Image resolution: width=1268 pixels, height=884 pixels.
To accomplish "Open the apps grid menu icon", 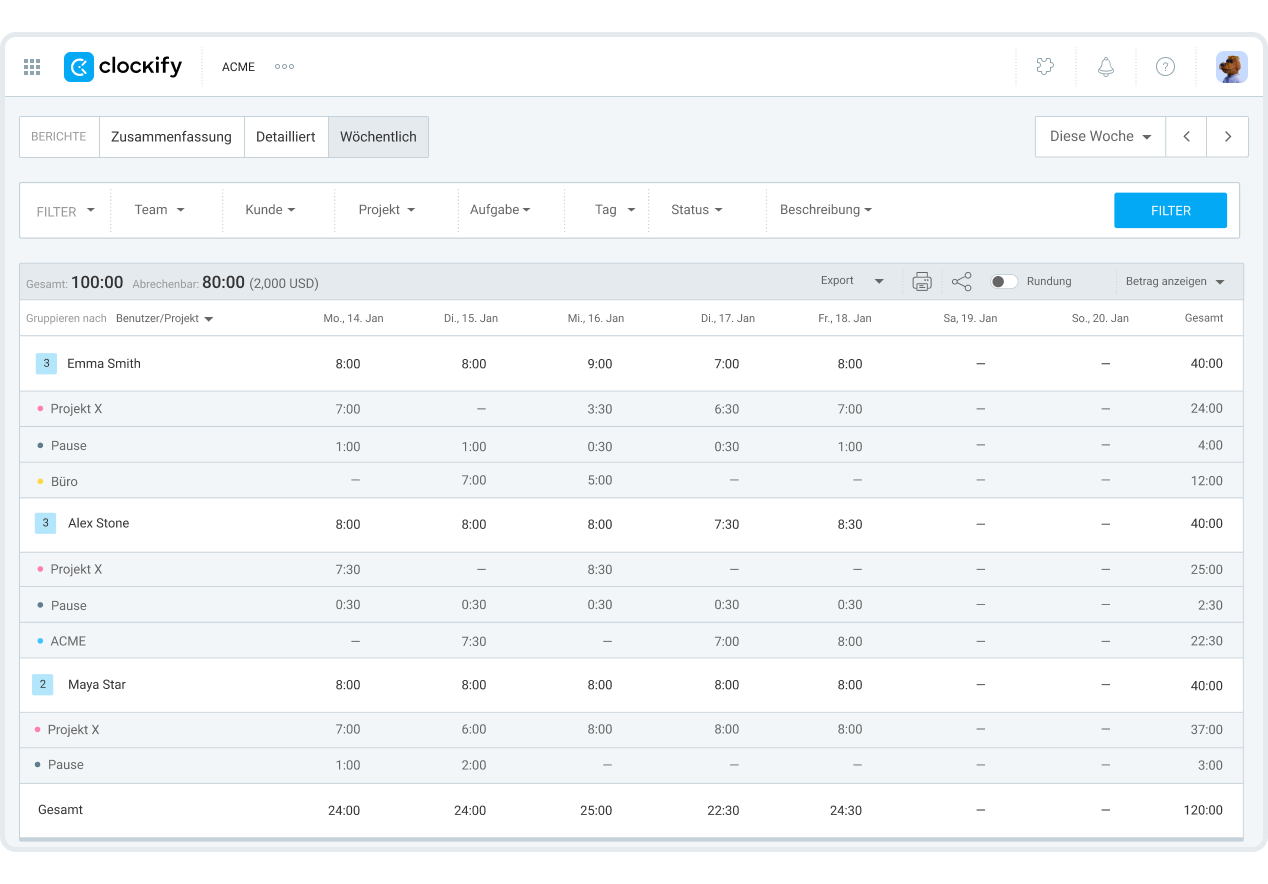I will tap(32, 67).
